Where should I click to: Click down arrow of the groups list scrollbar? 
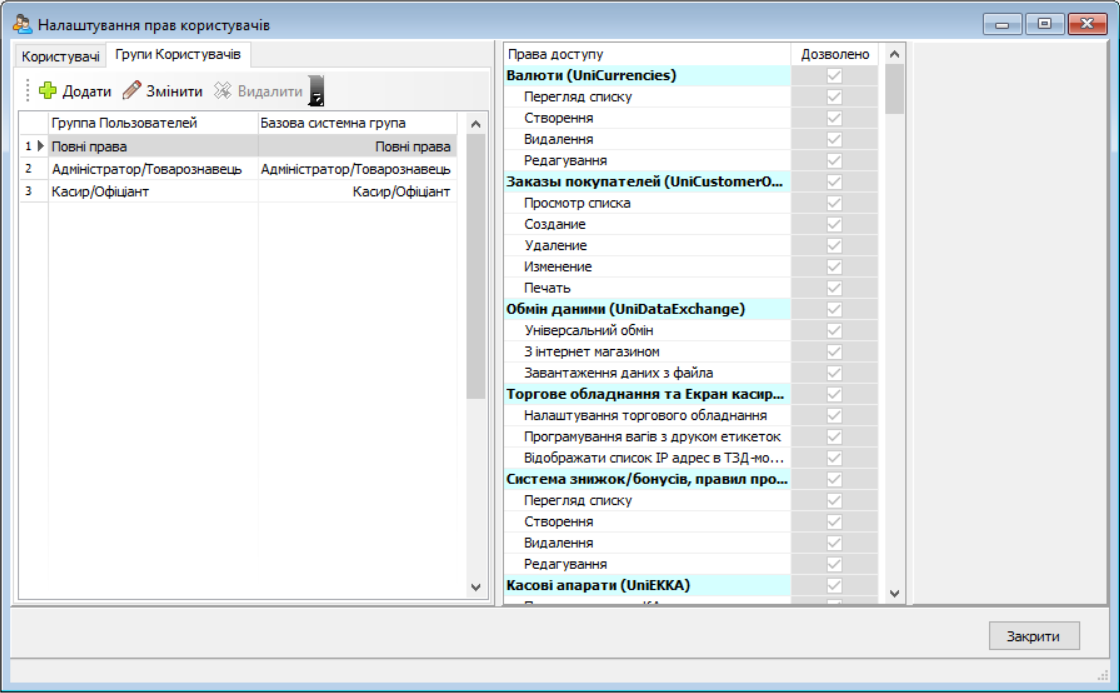[x=476, y=587]
